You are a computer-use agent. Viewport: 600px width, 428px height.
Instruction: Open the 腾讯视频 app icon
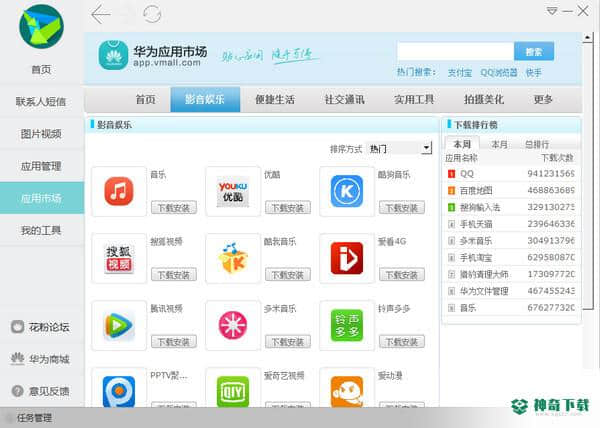[x=119, y=325]
